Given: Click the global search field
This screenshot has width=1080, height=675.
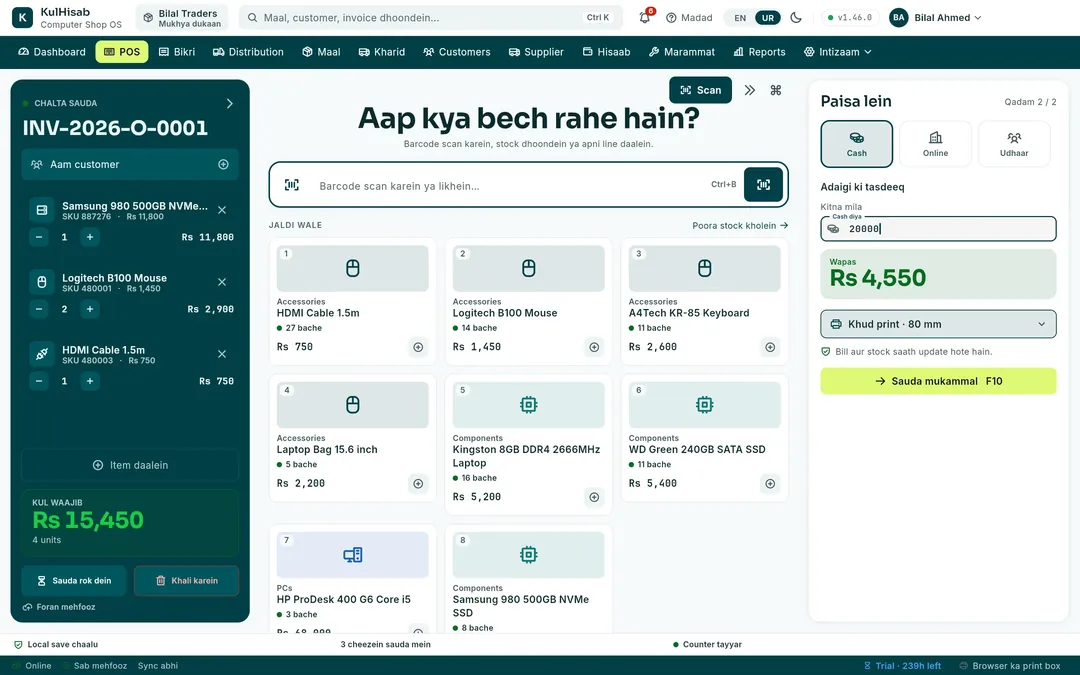Looking at the screenshot, I should (x=430, y=18).
